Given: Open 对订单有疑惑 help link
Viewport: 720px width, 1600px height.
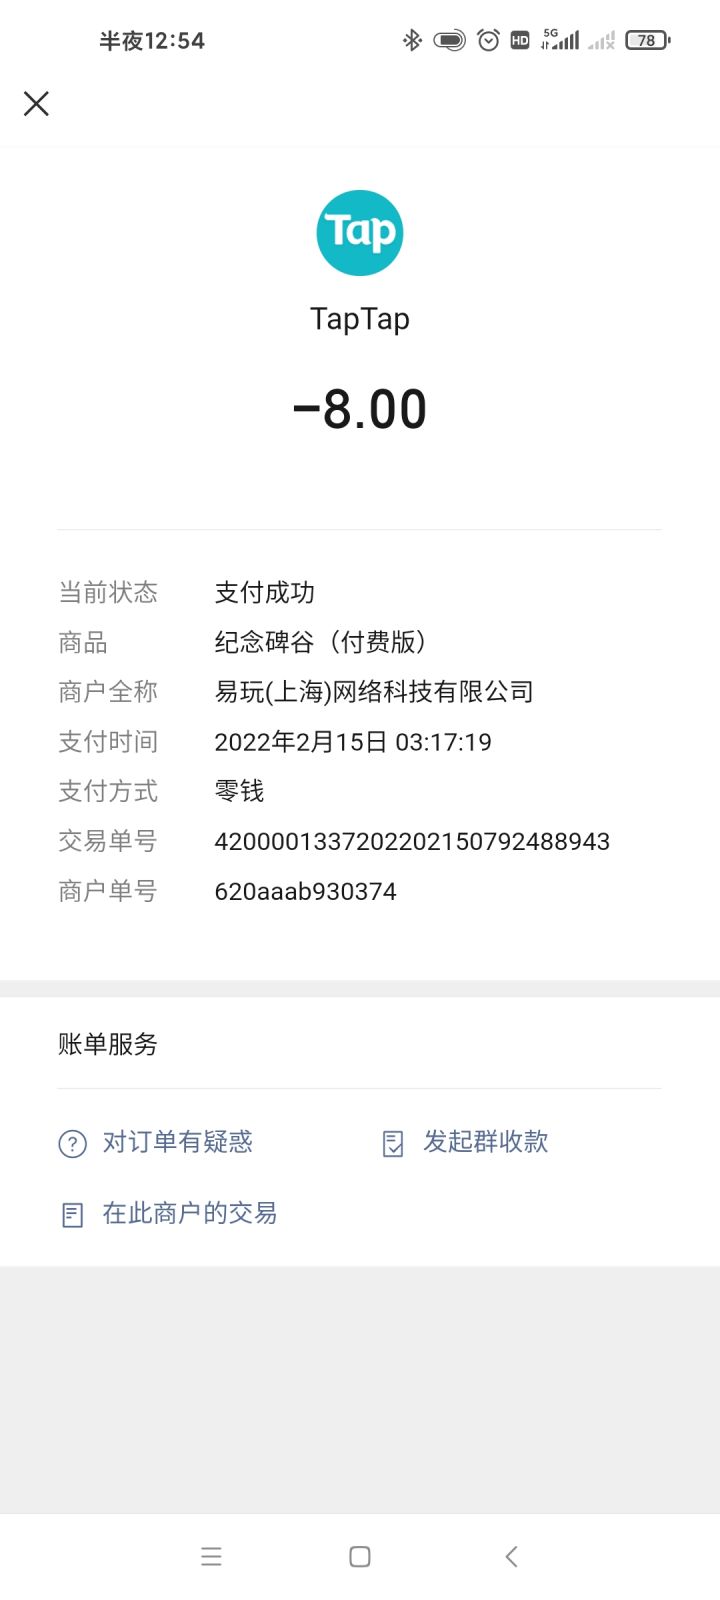Looking at the screenshot, I should (x=178, y=1142).
